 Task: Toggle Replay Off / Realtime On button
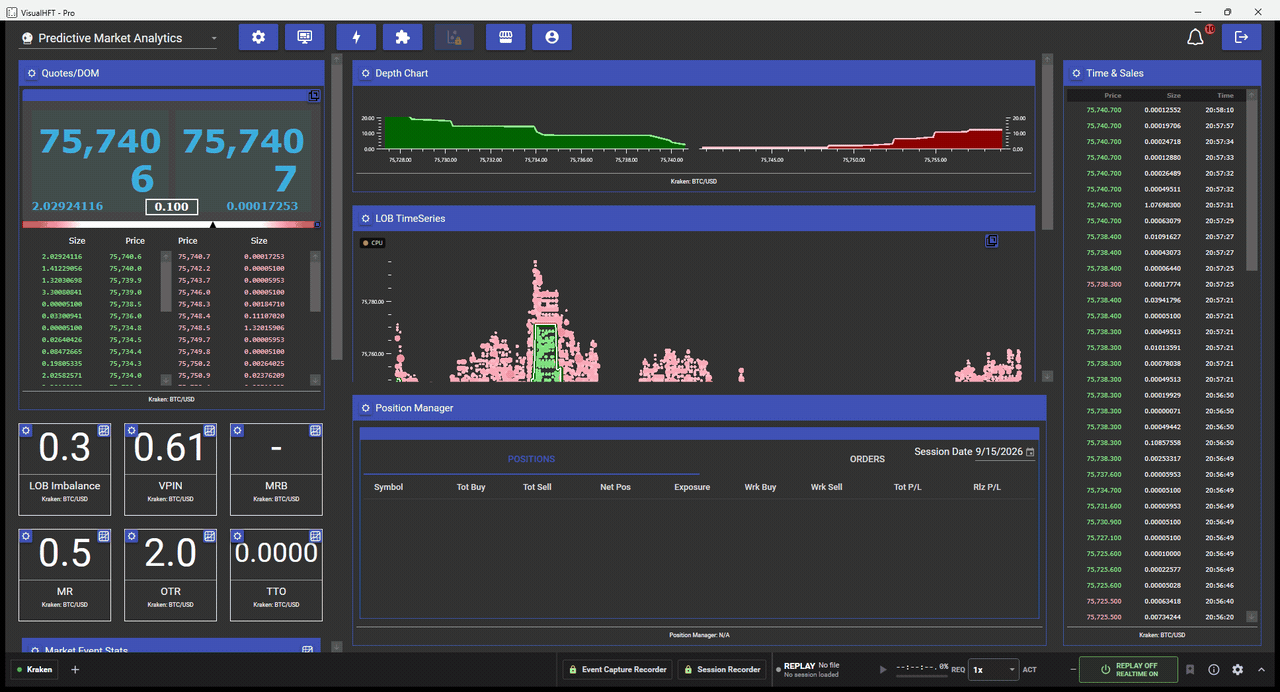(1128, 670)
